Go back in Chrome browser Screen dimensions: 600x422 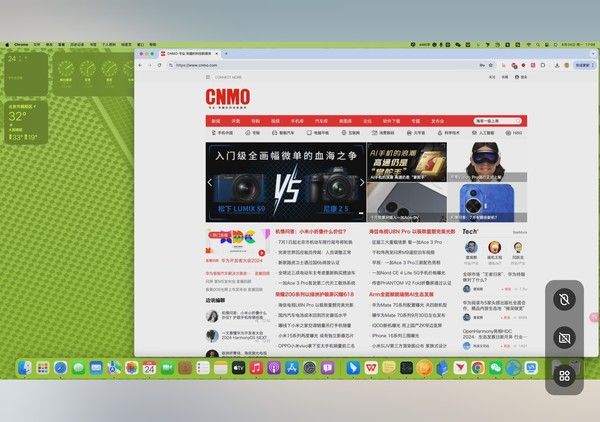(140, 65)
